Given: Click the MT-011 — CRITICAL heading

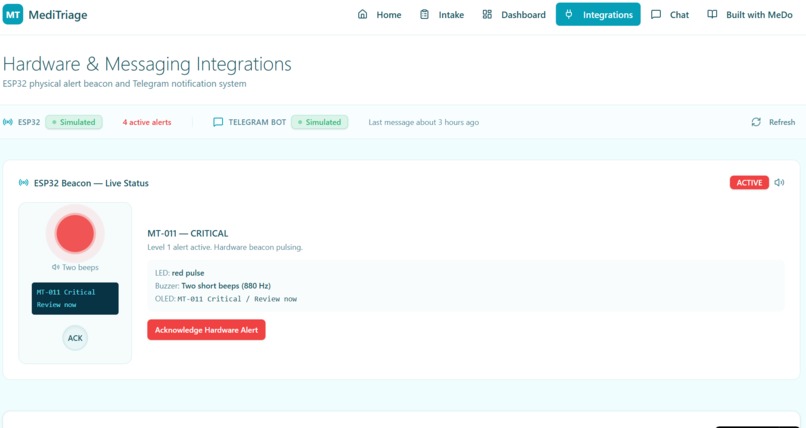Looking at the screenshot, I should click(188, 233).
